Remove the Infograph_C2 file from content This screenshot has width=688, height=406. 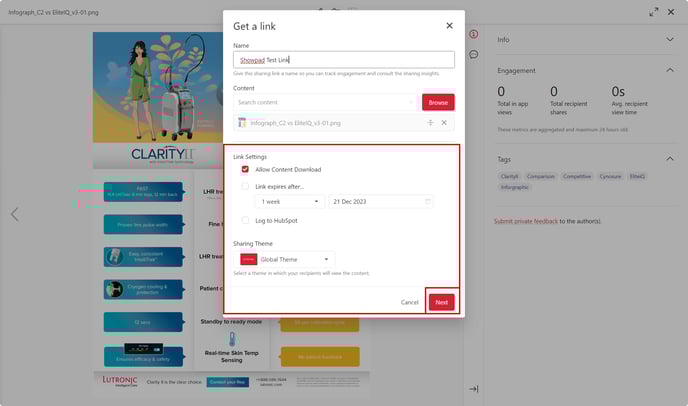444,123
